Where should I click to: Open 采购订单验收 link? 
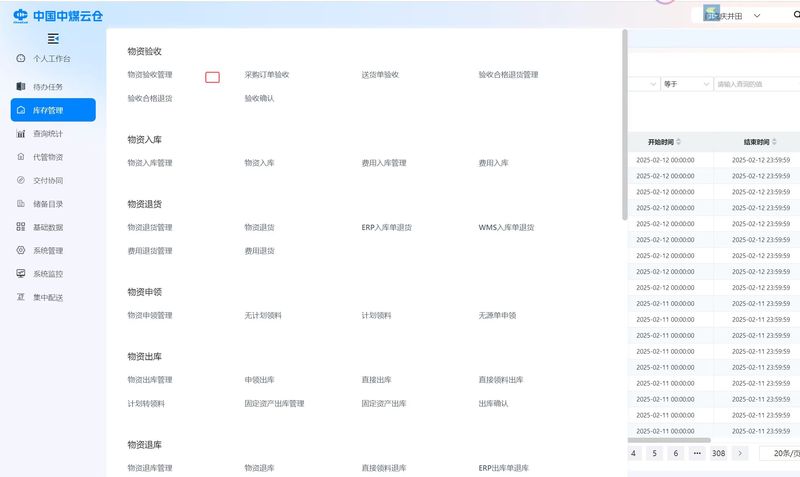point(267,74)
